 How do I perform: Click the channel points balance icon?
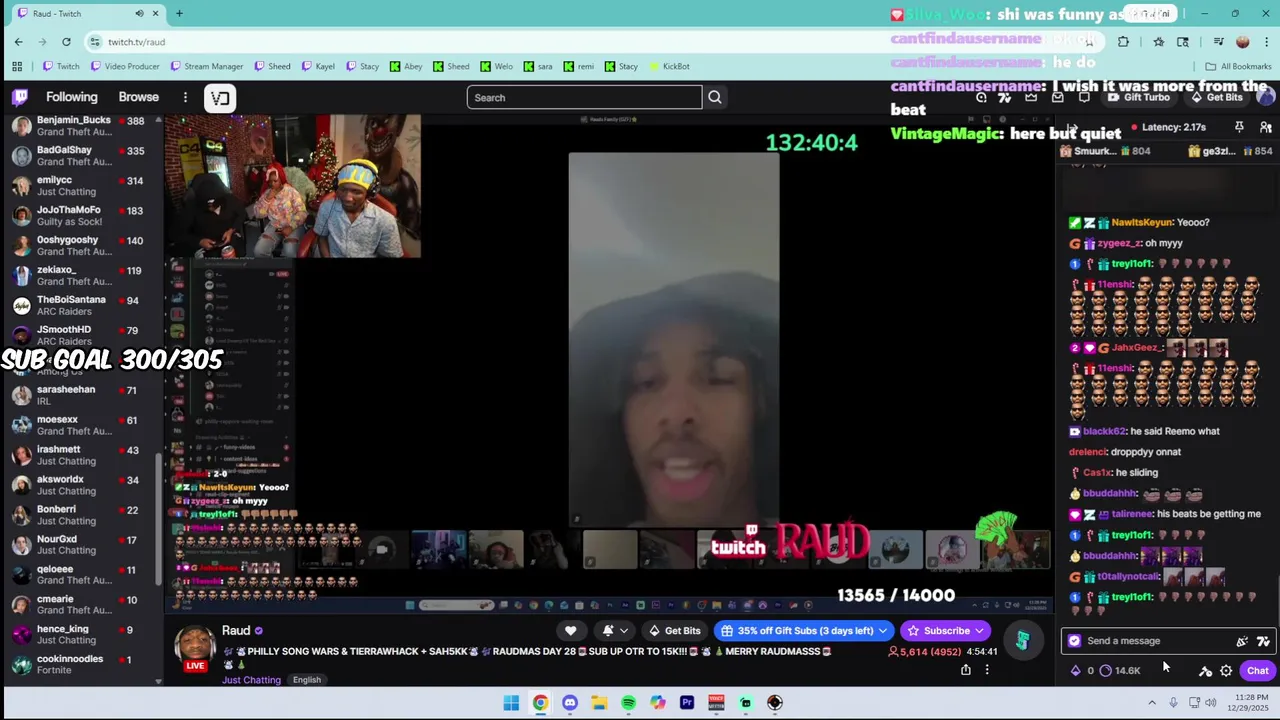[1105, 671]
